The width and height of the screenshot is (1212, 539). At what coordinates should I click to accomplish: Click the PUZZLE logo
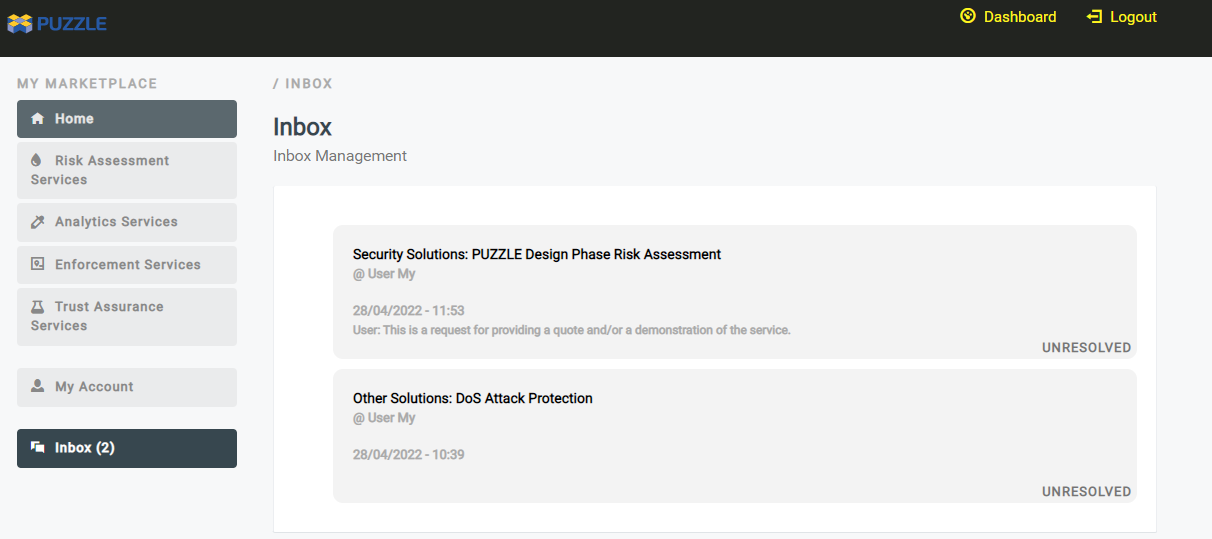pyautogui.click(x=57, y=23)
